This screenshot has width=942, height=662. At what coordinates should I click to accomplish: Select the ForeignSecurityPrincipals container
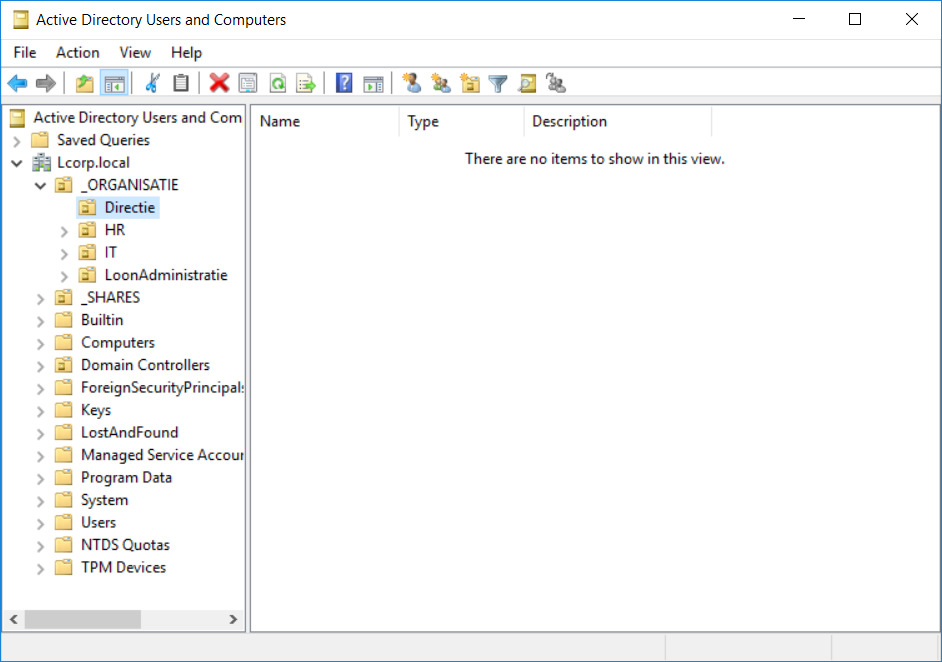(x=162, y=387)
